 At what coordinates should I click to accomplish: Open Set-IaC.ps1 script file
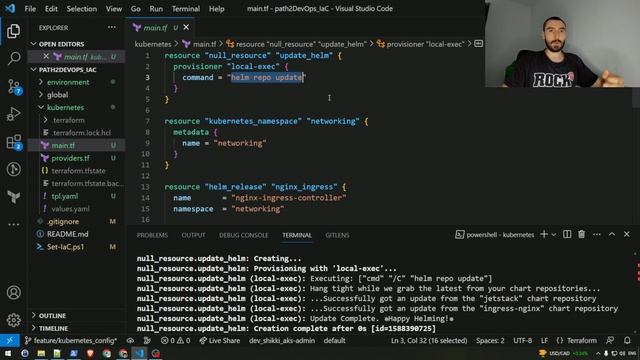coord(65,247)
